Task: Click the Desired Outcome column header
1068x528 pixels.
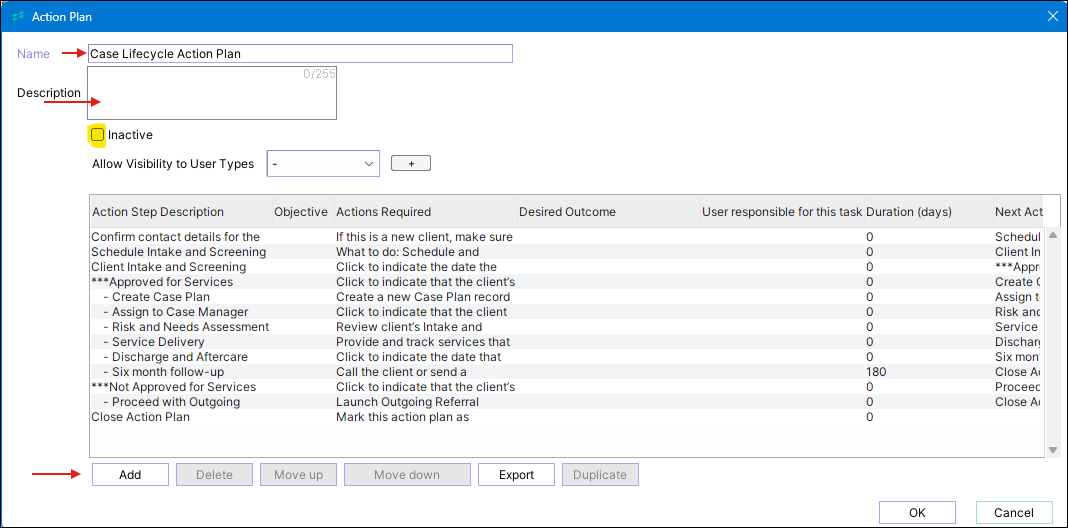Action: 608,212
